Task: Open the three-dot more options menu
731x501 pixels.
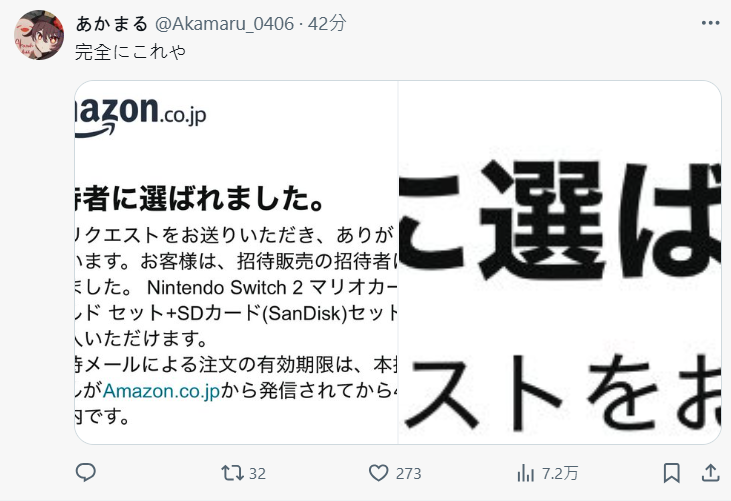Action: pyautogui.click(x=710, y=23)
